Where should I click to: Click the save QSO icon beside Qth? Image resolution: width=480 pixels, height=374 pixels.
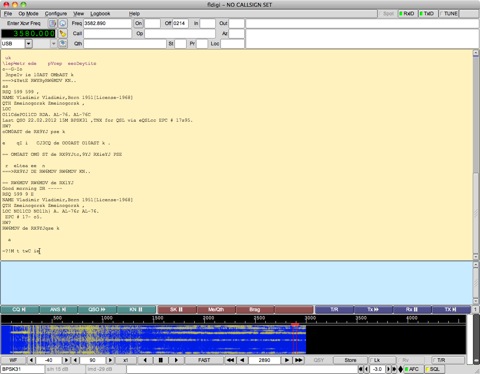(63, 43)
